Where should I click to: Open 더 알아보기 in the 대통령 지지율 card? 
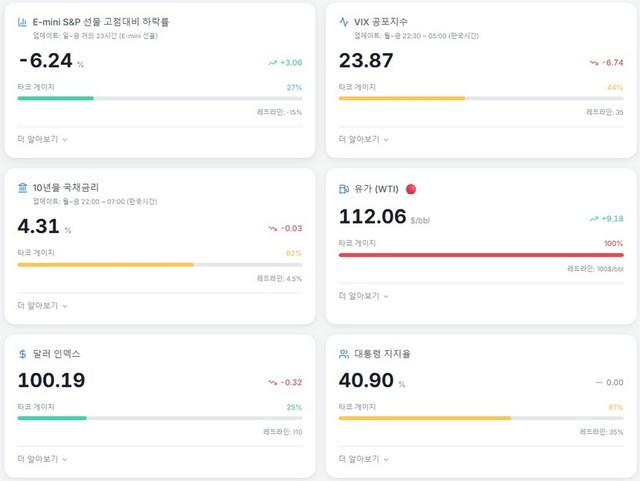point(364,459)
